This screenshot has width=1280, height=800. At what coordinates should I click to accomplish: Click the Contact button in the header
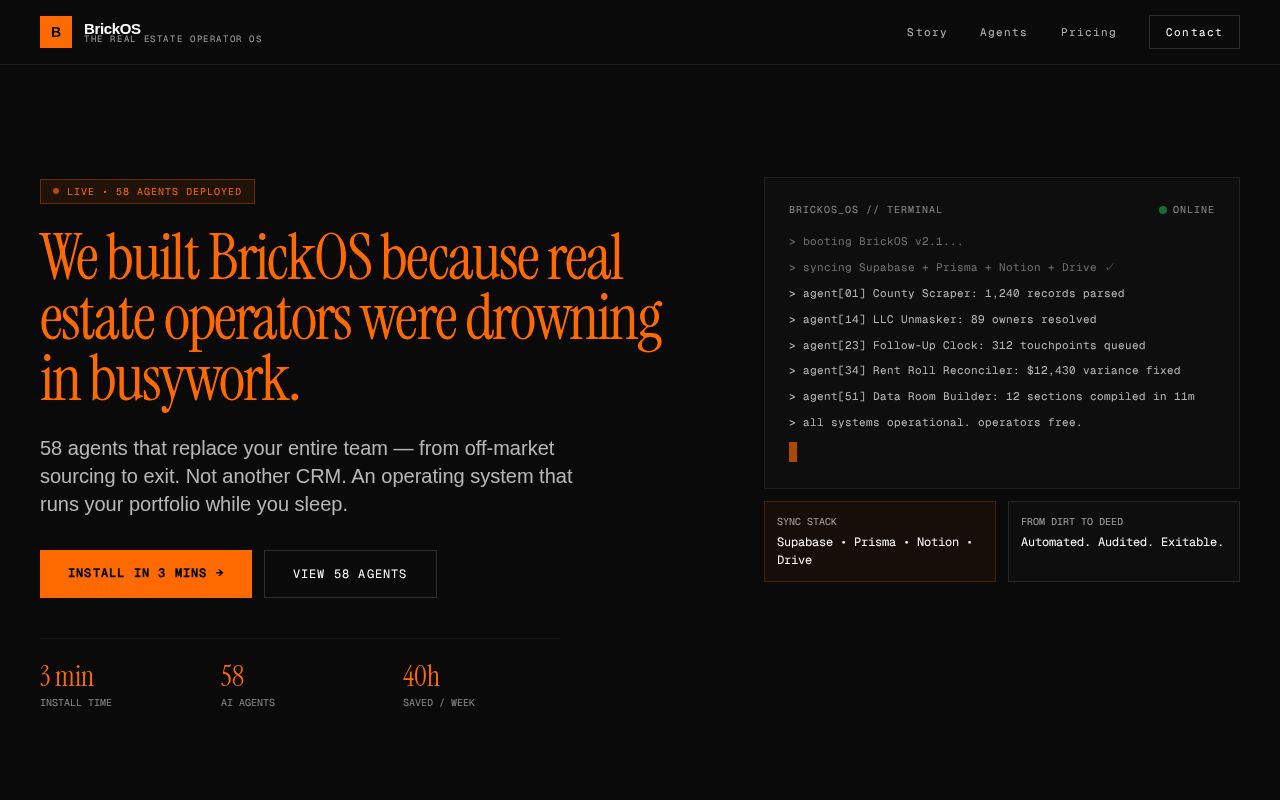pos(1194,32)
